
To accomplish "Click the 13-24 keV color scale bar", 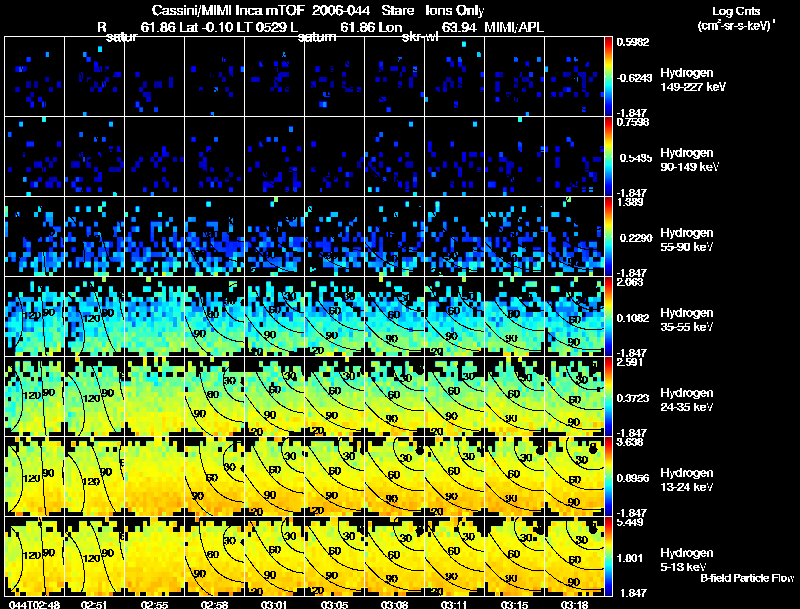I will pos(608,476).
